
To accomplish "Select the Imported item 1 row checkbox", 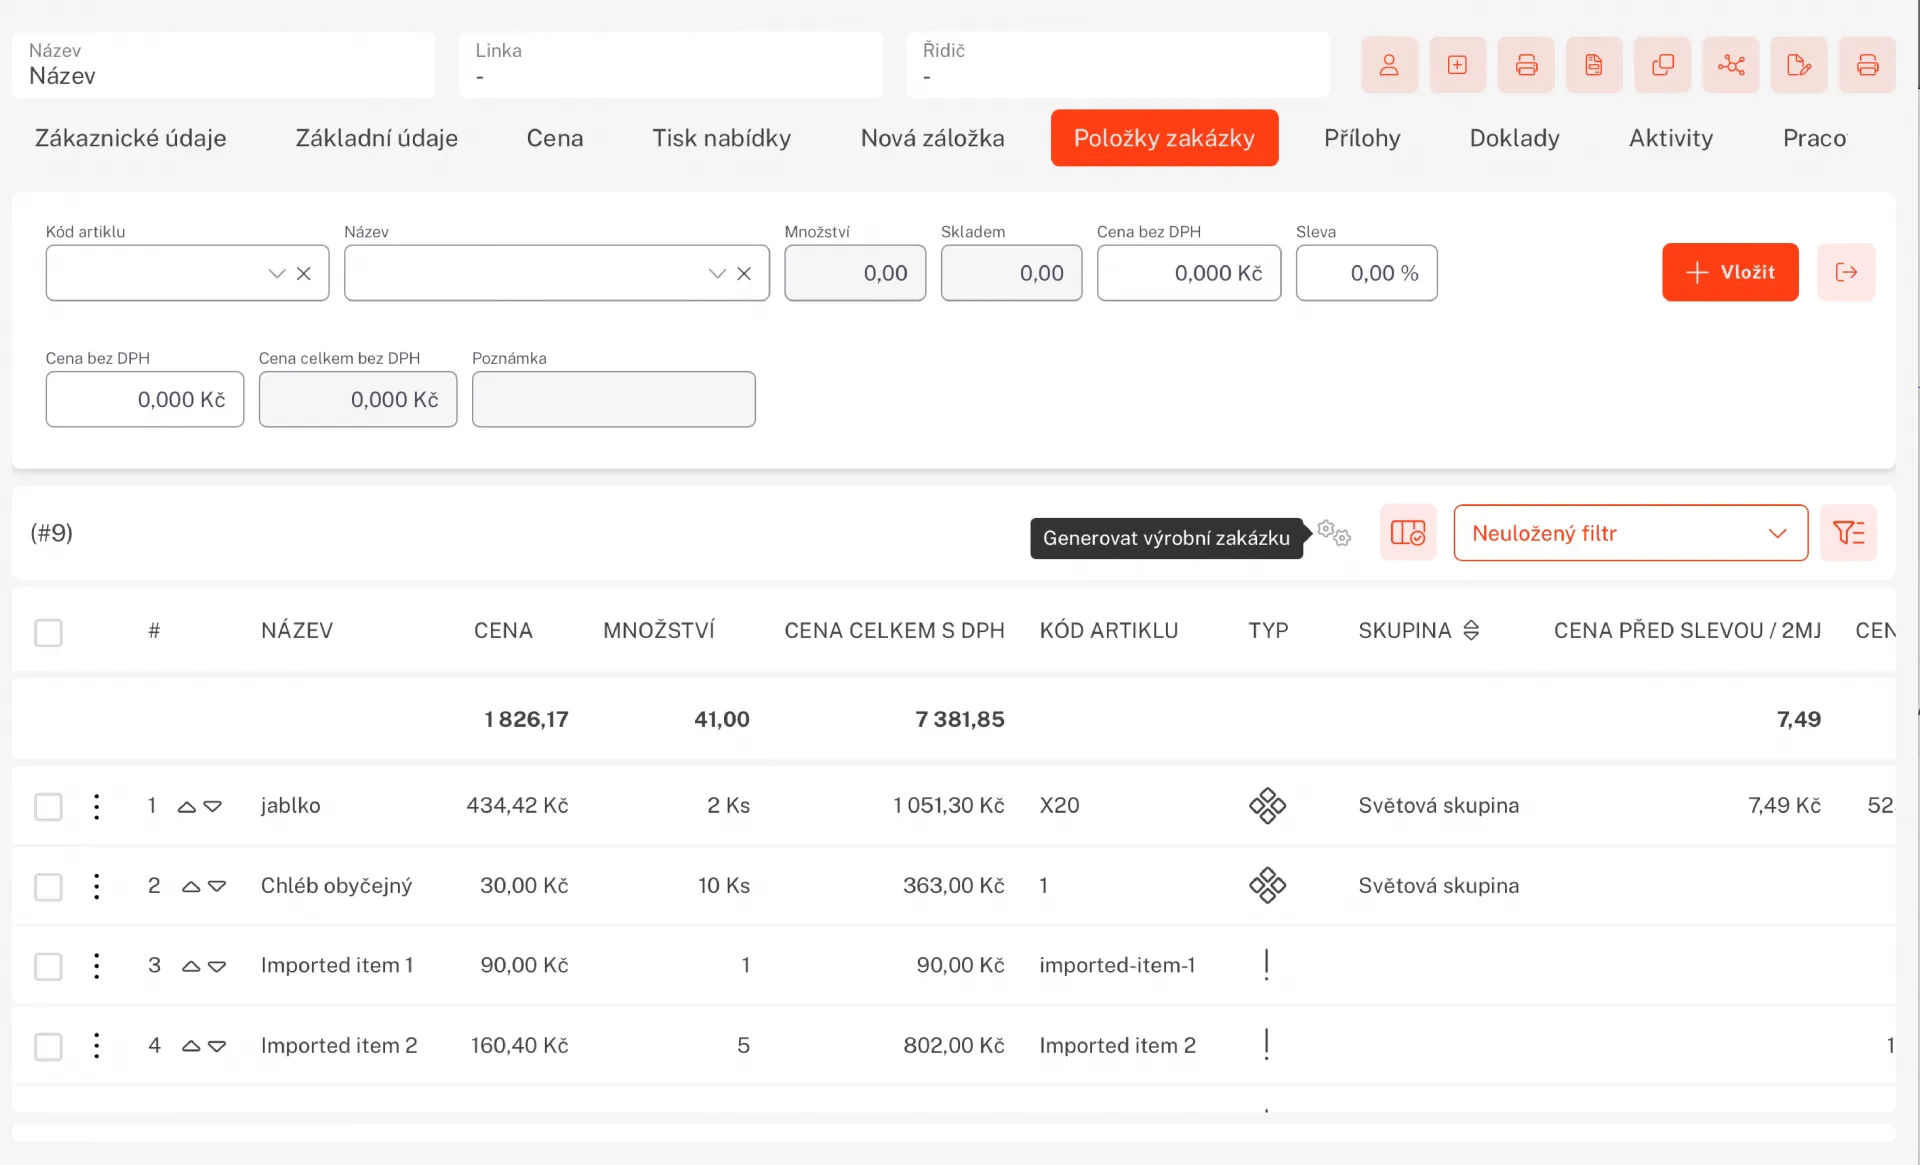I will click(48, 966).
